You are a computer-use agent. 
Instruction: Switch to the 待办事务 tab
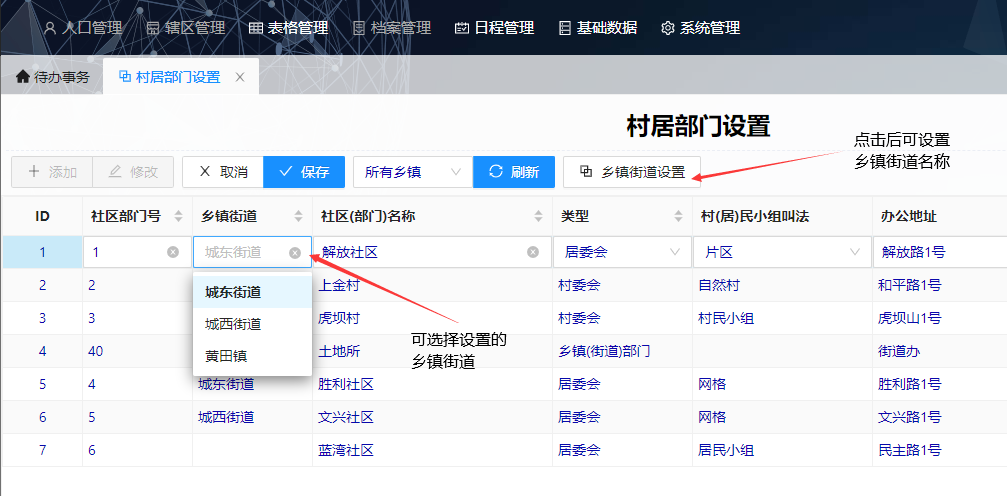[x=52, y=77]
